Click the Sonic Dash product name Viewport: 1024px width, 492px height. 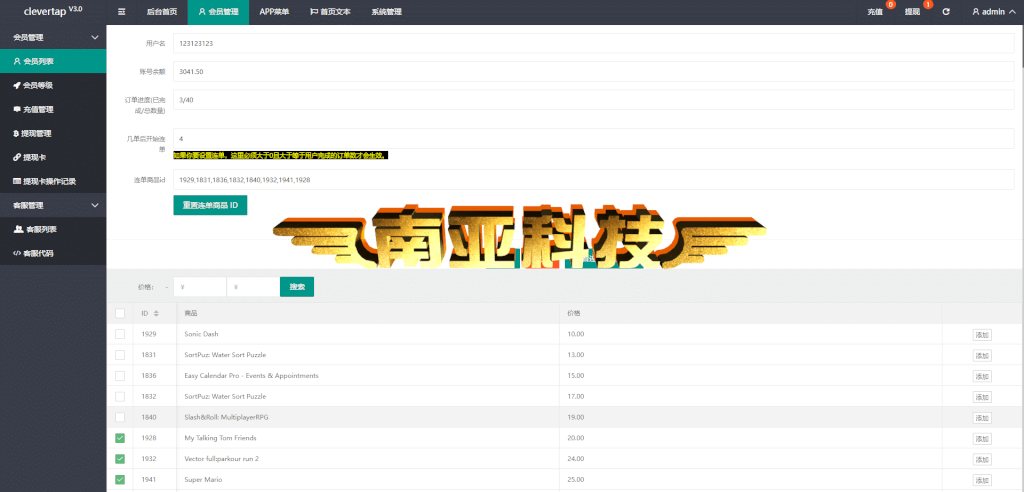[202, 334]
